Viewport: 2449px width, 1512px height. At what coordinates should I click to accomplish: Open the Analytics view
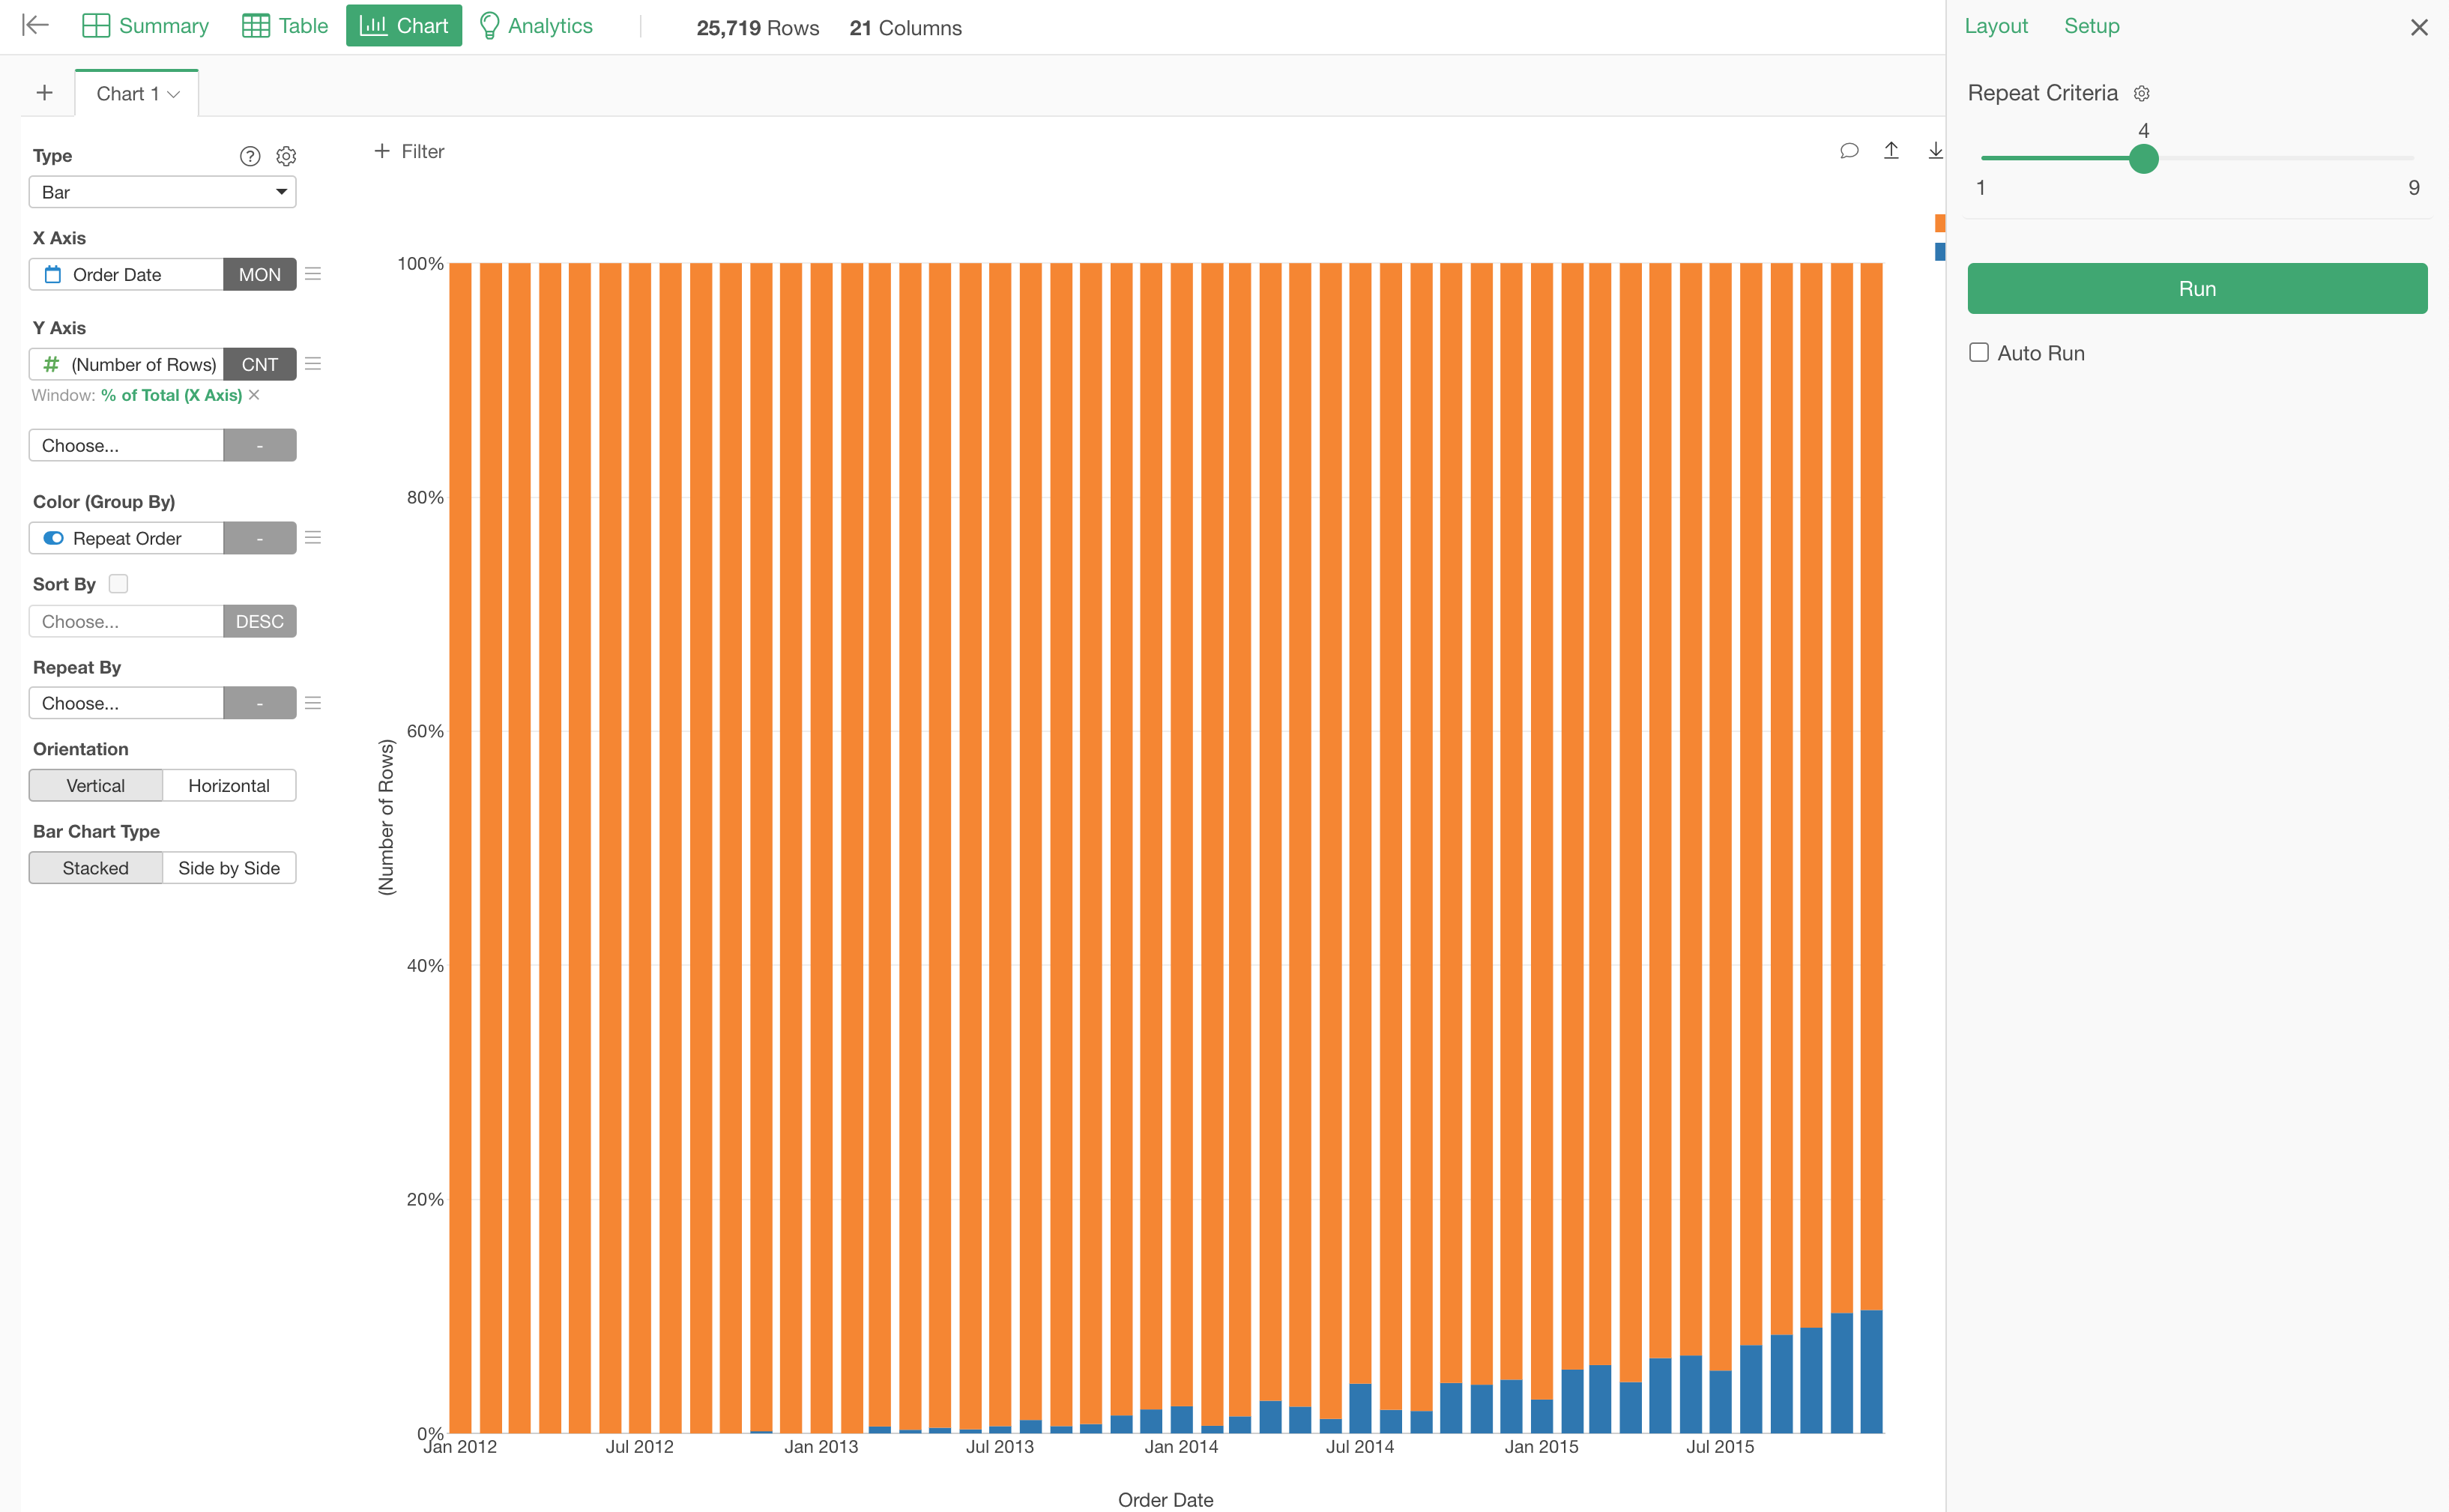point(536,25)
